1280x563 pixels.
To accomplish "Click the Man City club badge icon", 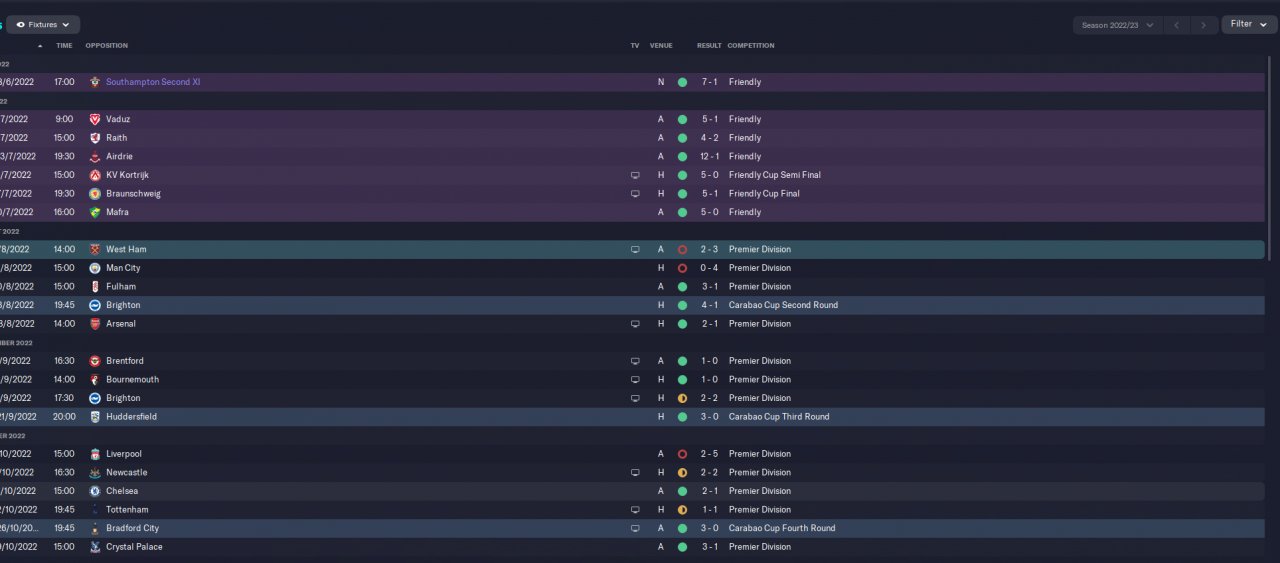I will coord(95,268).
